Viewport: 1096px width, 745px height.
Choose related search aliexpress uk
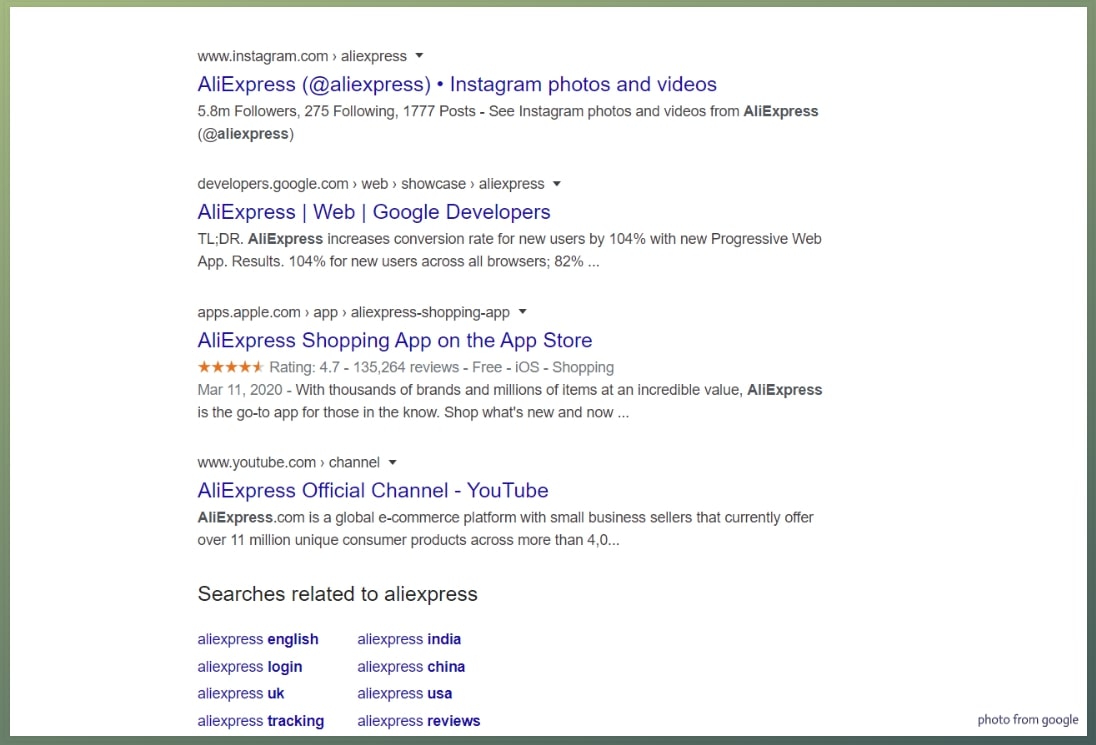pyautogui.click(x=240, y=693)
